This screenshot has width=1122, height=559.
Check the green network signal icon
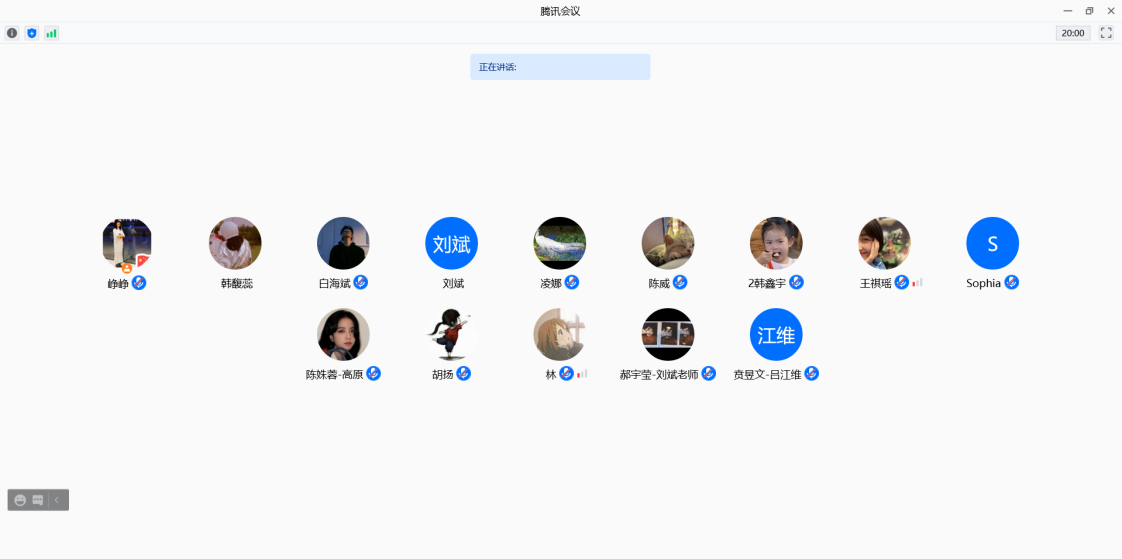[x=51, y=33]
